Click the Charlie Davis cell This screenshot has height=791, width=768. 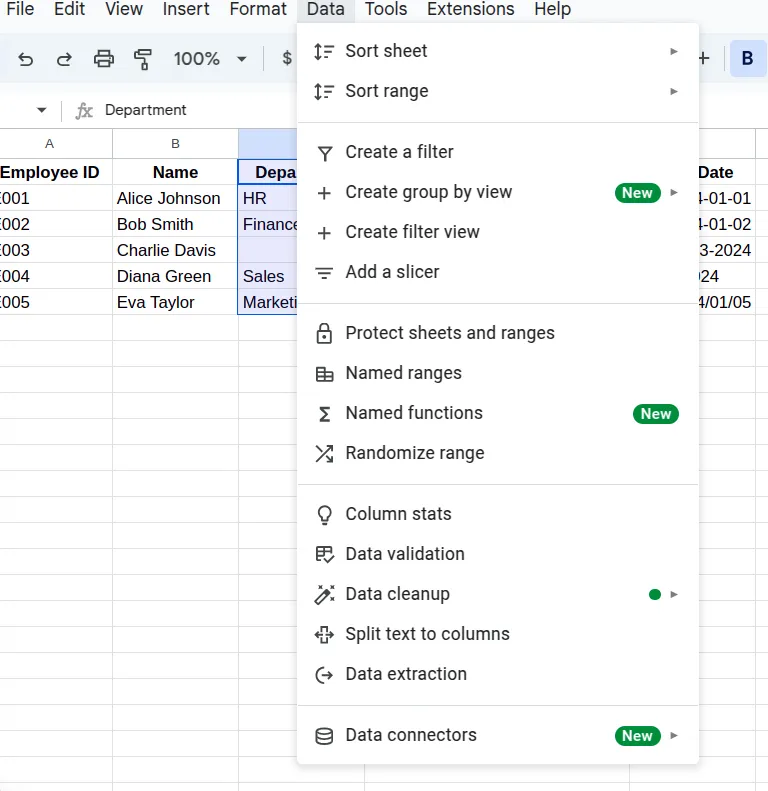[175, 250]
